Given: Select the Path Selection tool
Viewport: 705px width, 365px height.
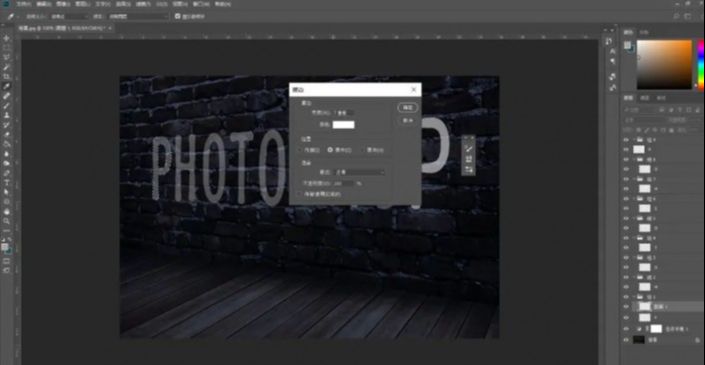Looking at the screenshot, I should pyautogui.click(x=6, y=192).
